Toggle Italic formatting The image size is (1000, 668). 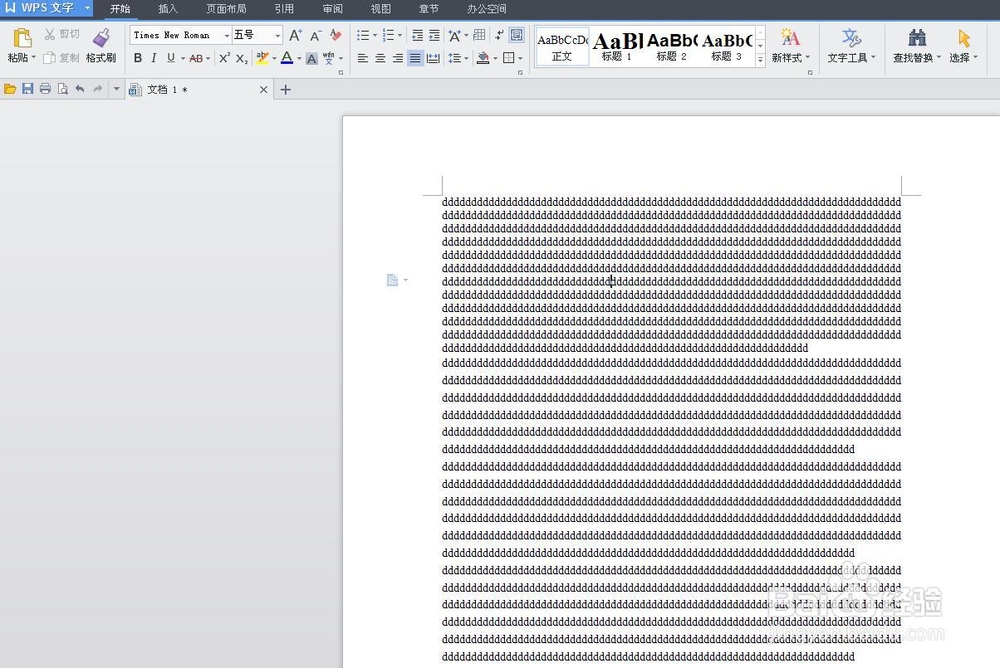click(x=154, y=58)
